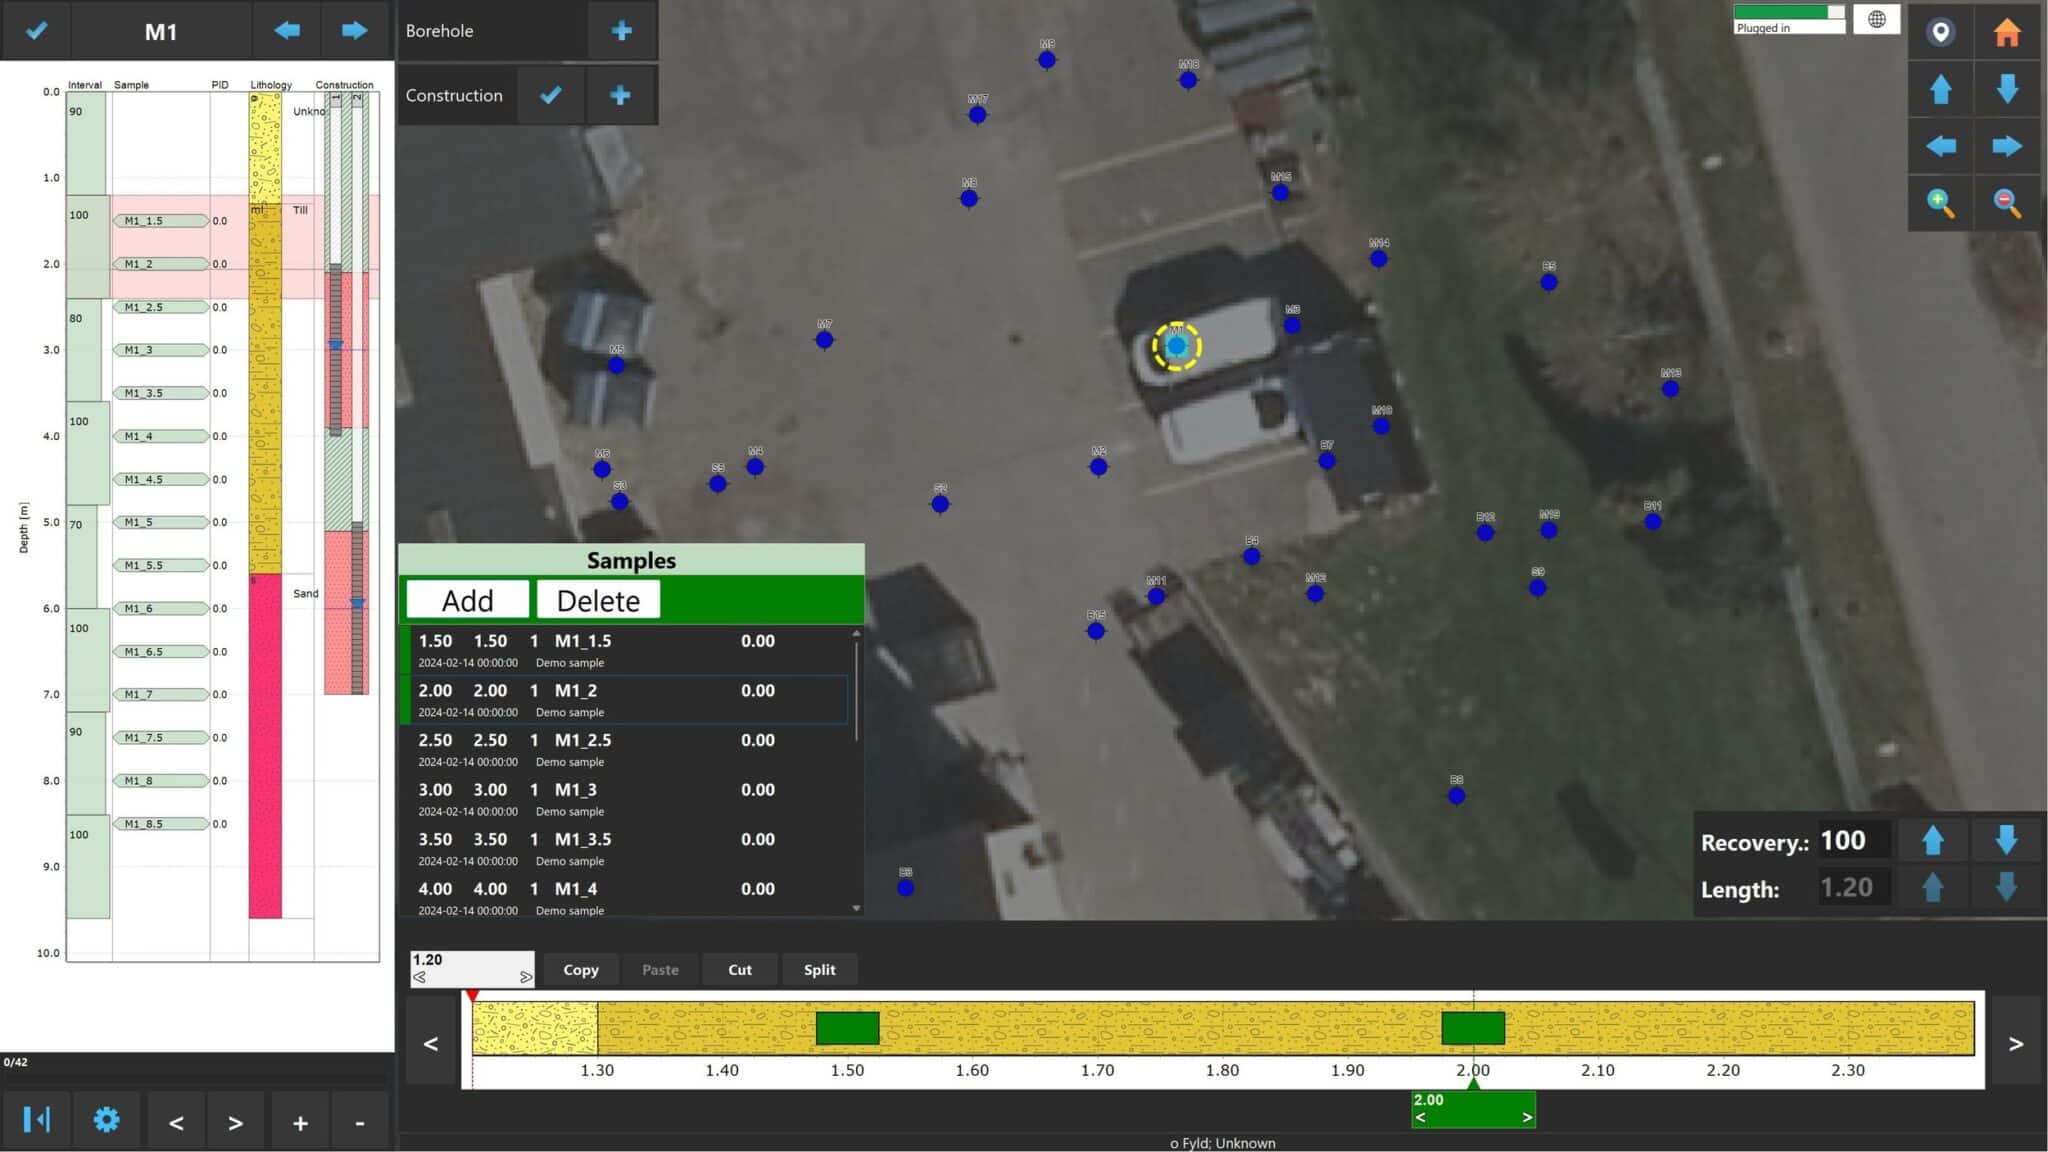Zoom out with the magnifier minus icon
The height and width of the screenshot is (1152, 2048).
click(2006, 203)
